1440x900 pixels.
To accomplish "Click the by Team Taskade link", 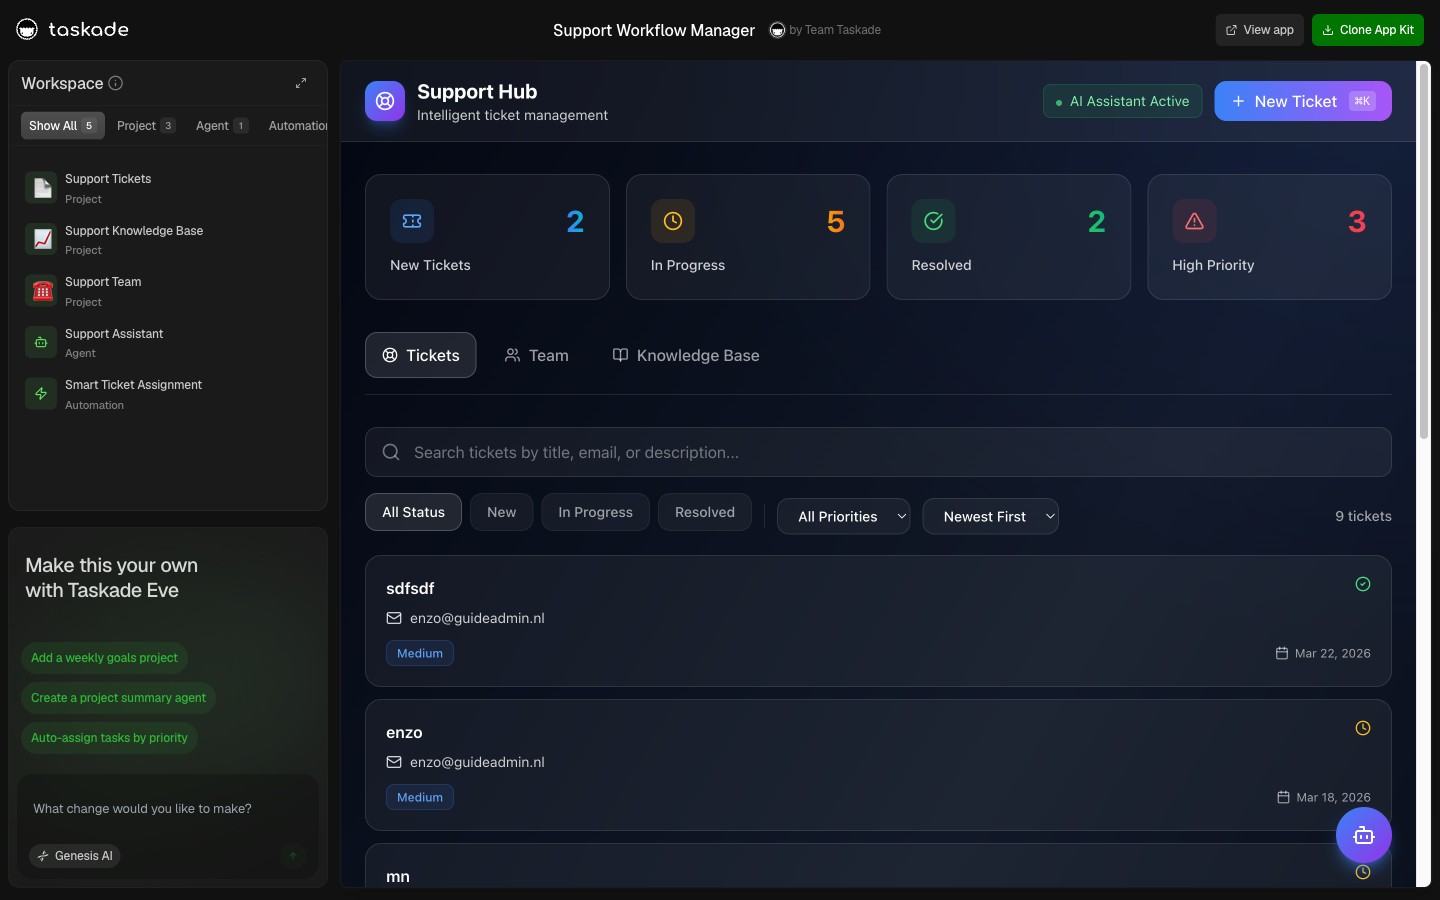I will 835,30.
